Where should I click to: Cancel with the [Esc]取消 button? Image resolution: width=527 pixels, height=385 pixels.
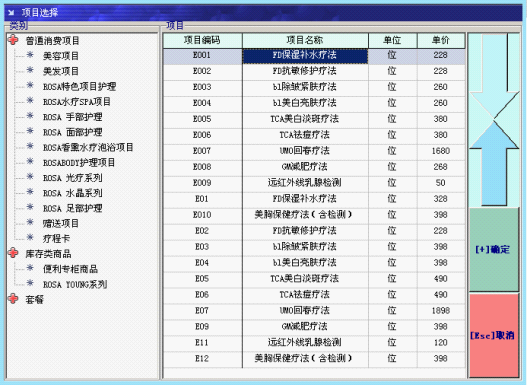click(493, 335)
